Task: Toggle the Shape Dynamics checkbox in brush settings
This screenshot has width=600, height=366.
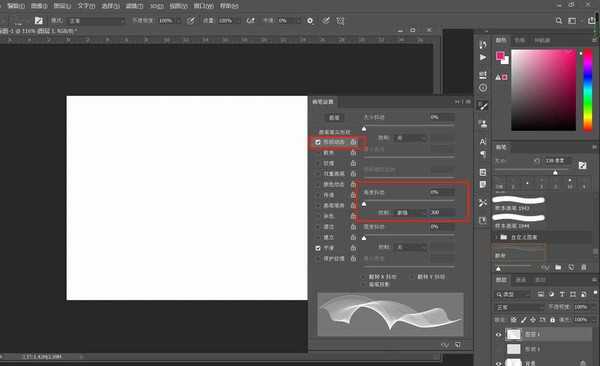Action: click(318, 142)
